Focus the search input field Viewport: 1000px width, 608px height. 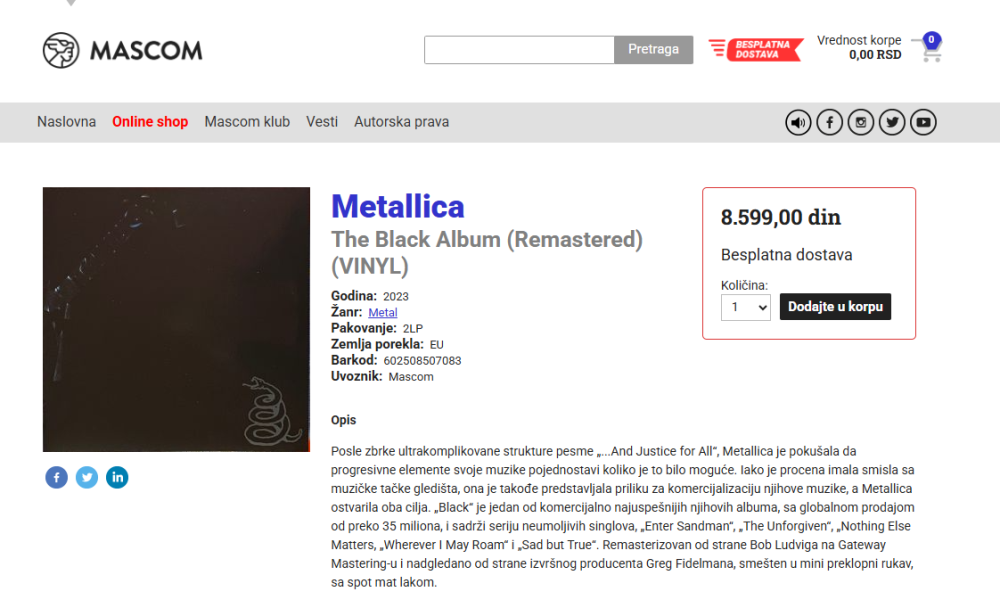[519, 50]
